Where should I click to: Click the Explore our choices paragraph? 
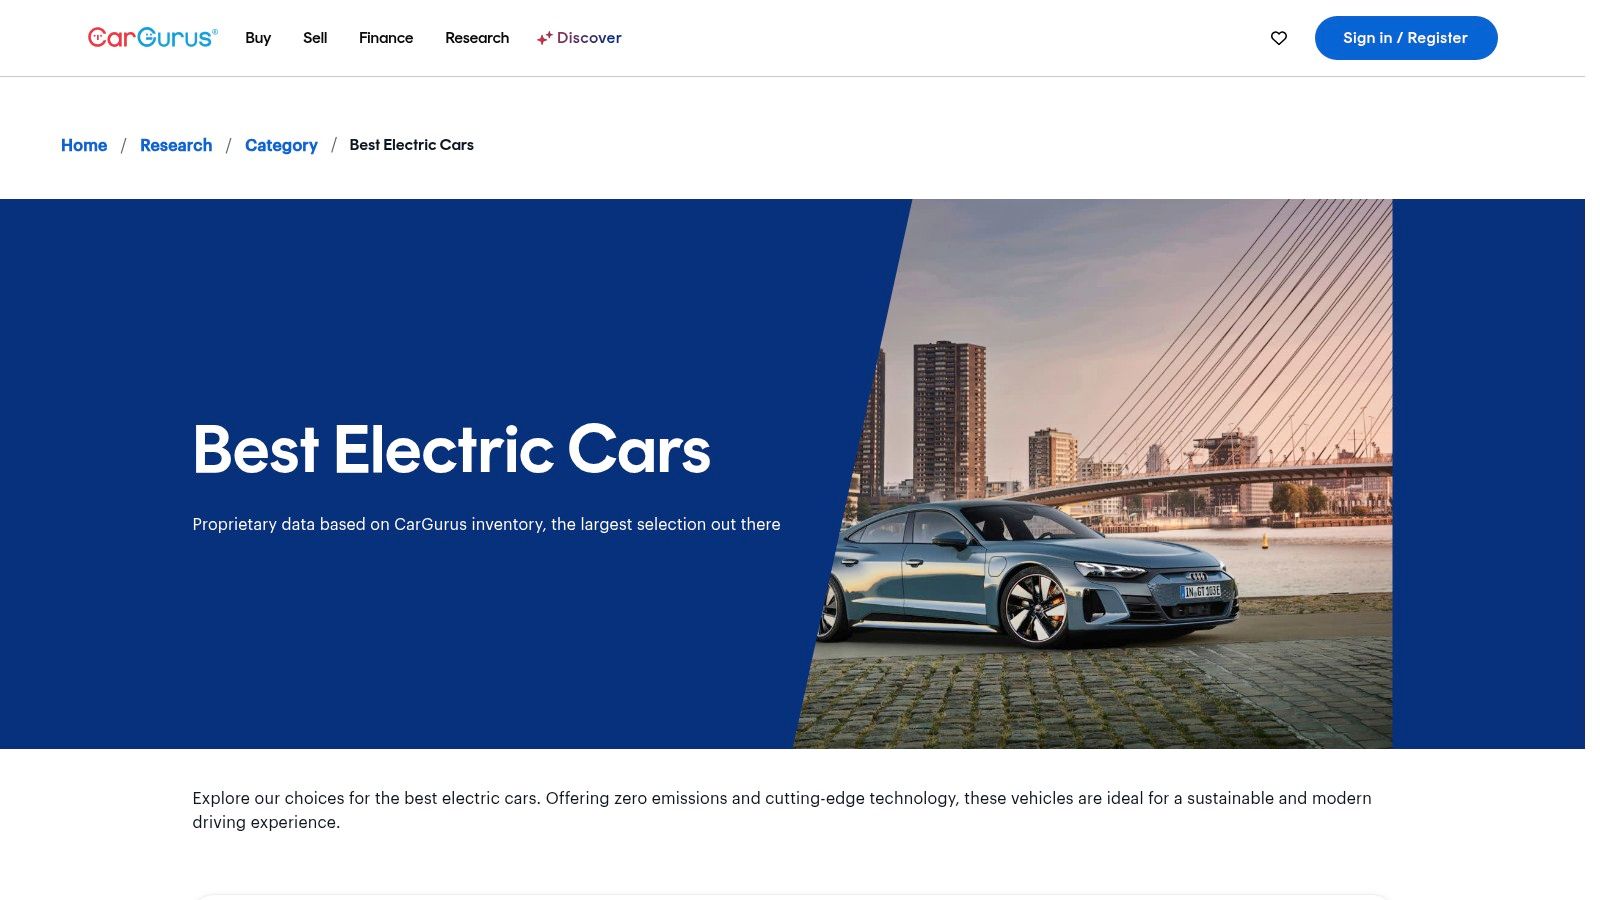782,810
